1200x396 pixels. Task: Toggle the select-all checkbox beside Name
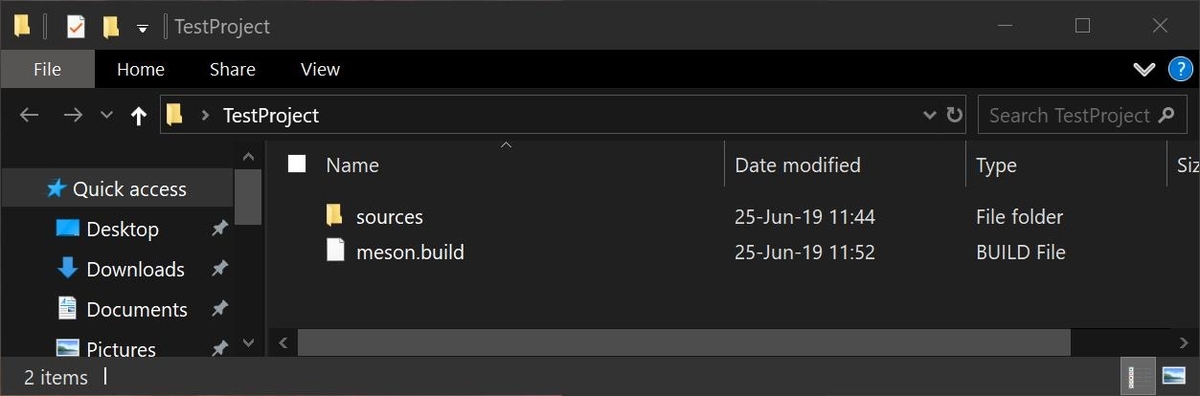pyautogui.click(x=297, y=164)
